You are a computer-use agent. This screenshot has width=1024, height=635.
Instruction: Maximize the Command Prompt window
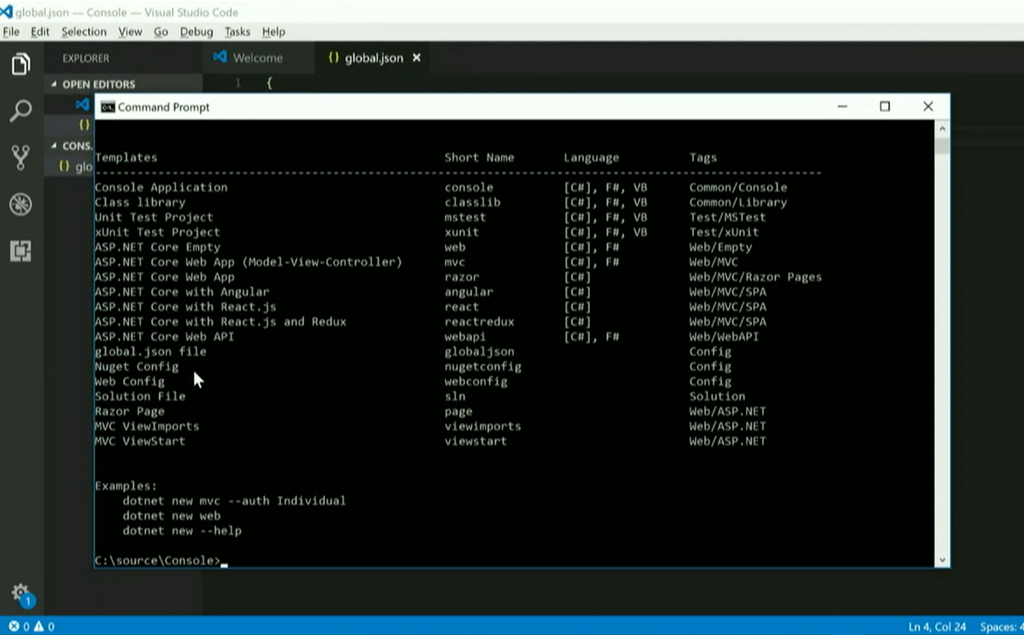pyautogui.click(x=884, y=107)
